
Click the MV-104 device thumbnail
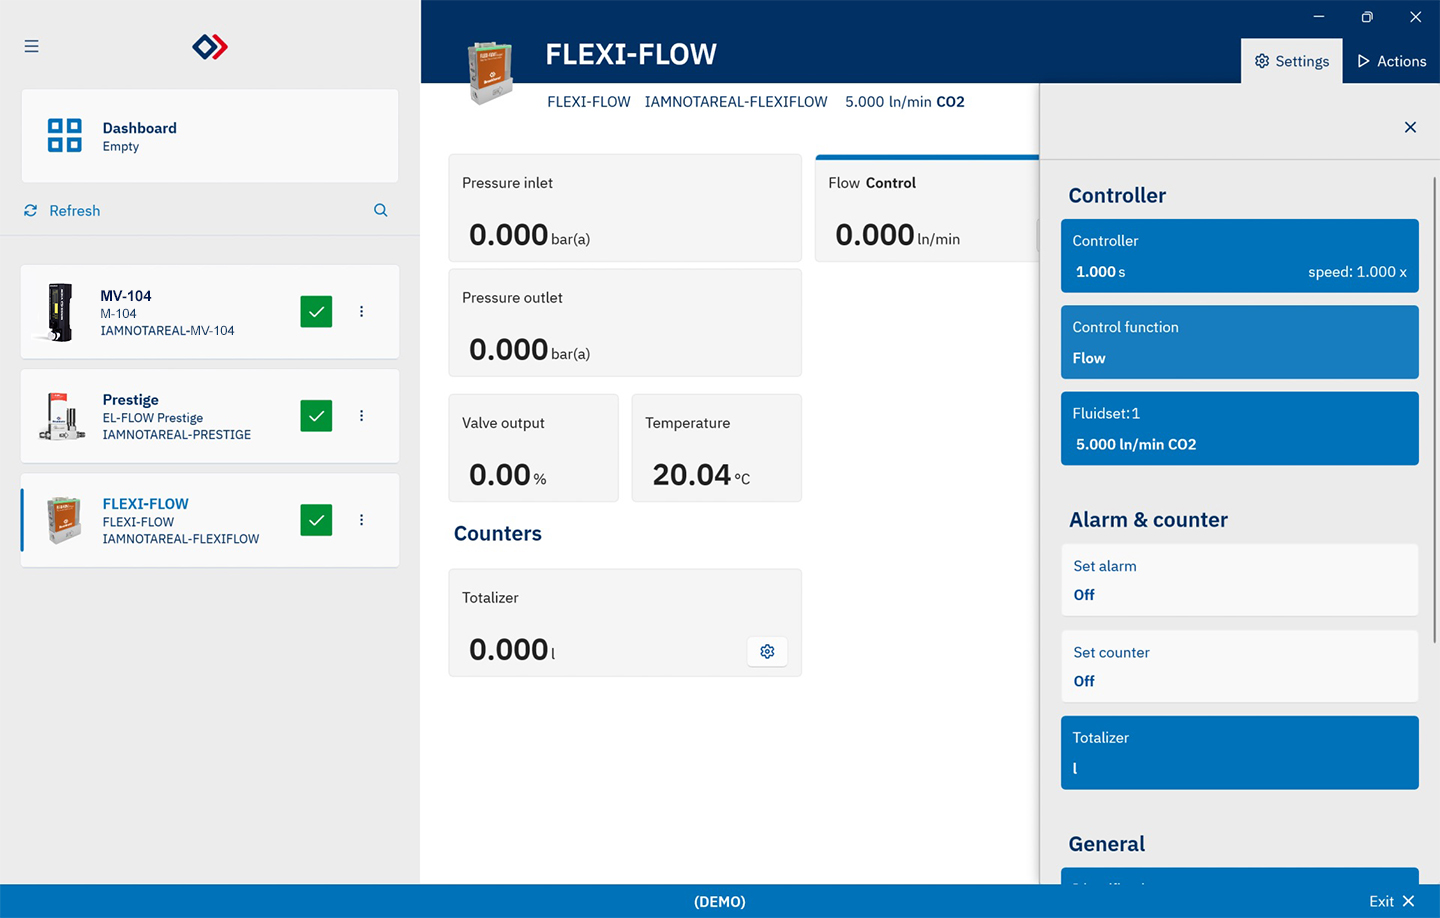tap(60, 312)
